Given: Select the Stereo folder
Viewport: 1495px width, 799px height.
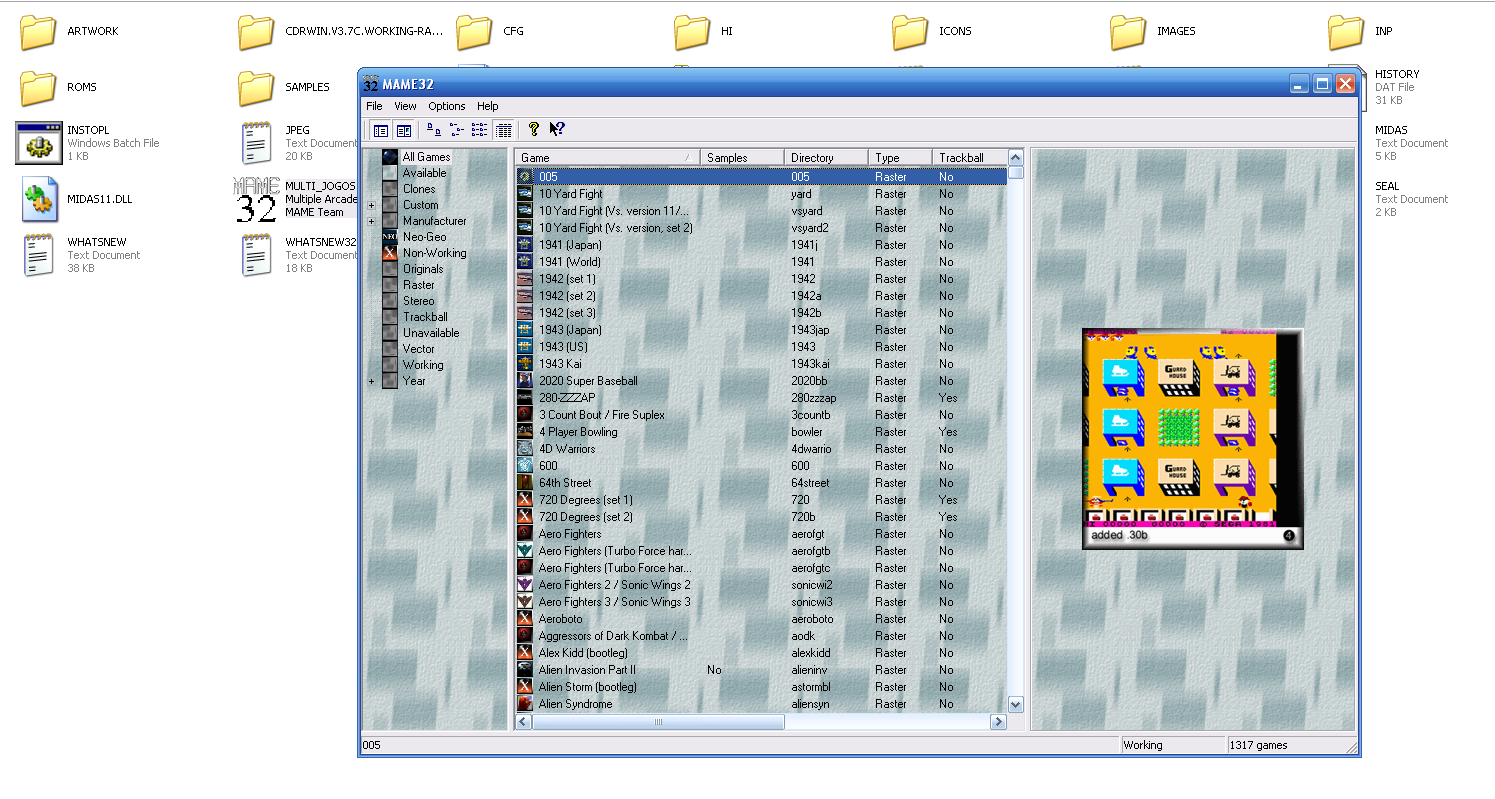Looking at the screenshot, I should (418, 301).
